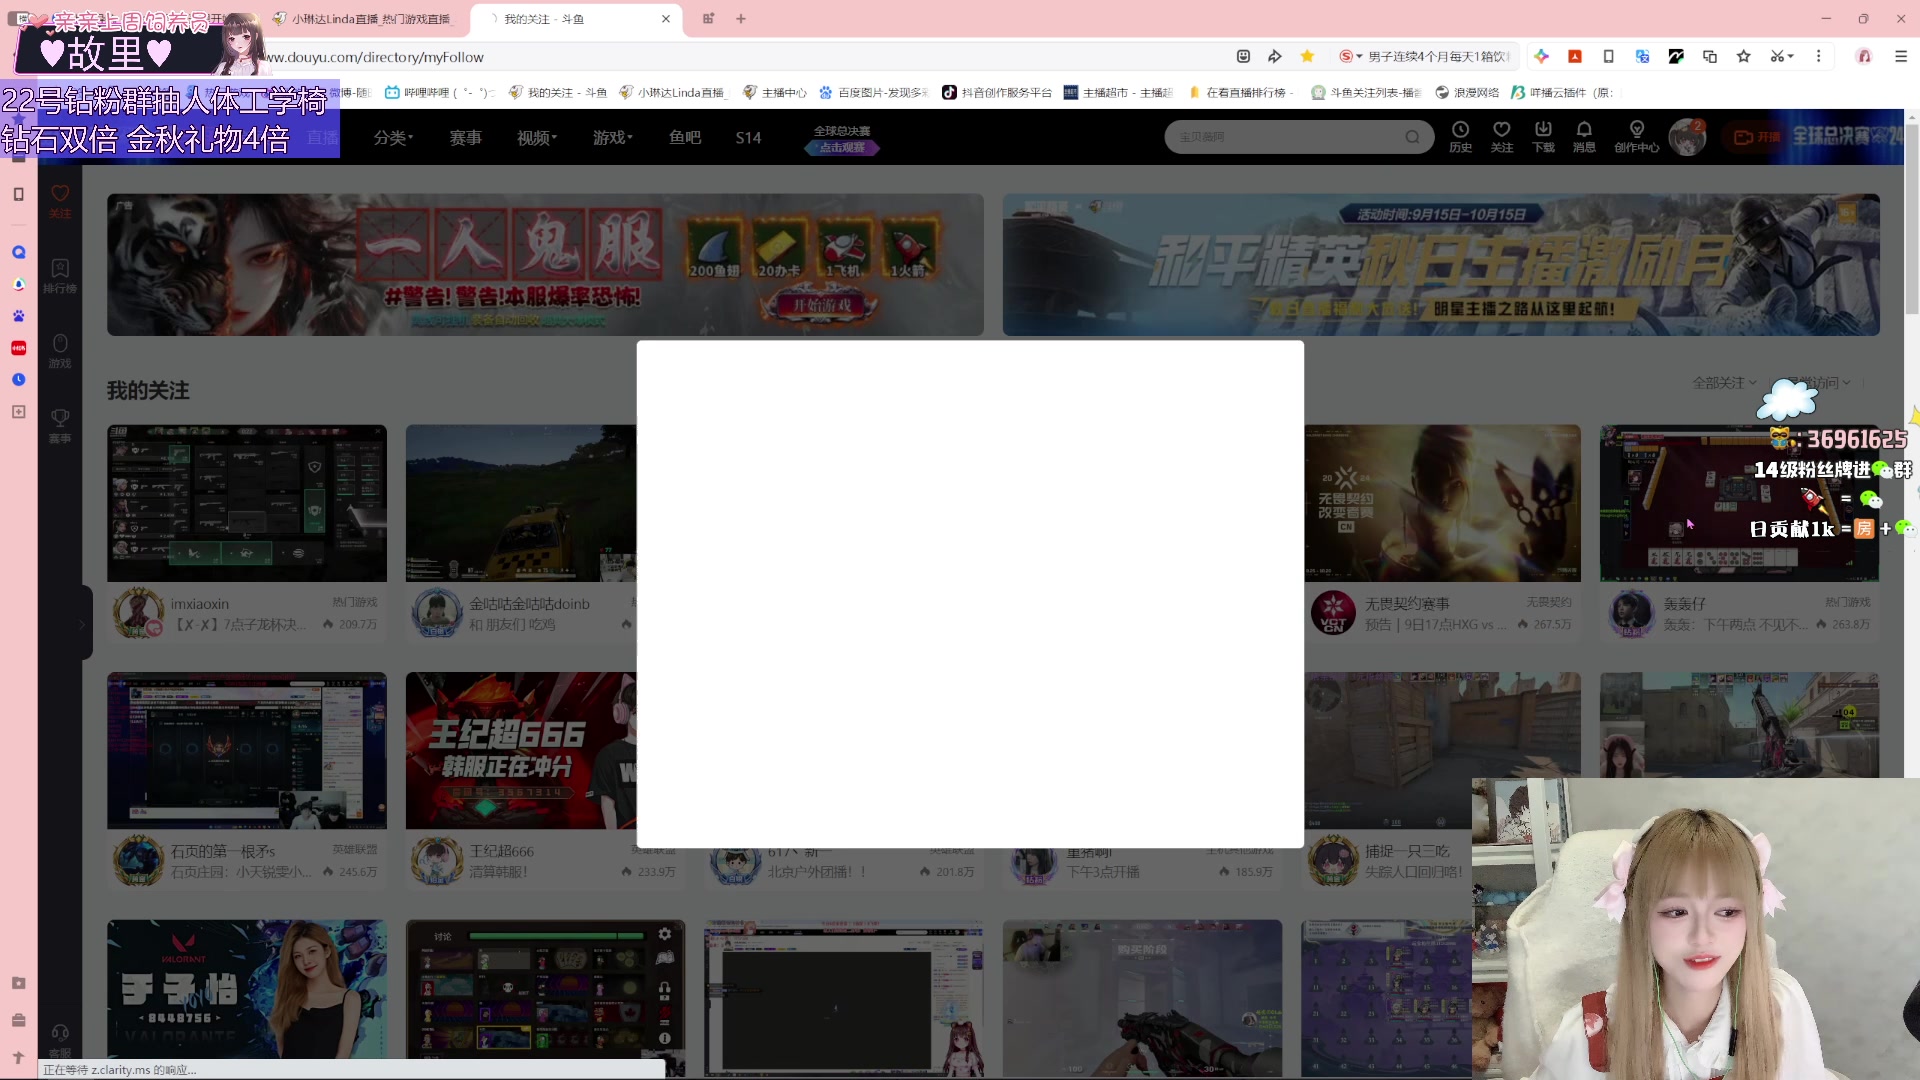Click the browser profile avatar icon
1920x1080 pixels.
(1864, 57)
